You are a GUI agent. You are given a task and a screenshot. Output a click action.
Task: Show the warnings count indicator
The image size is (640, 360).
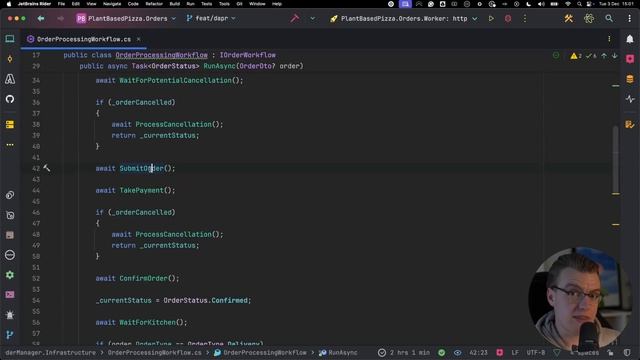[x=576, y=56]
